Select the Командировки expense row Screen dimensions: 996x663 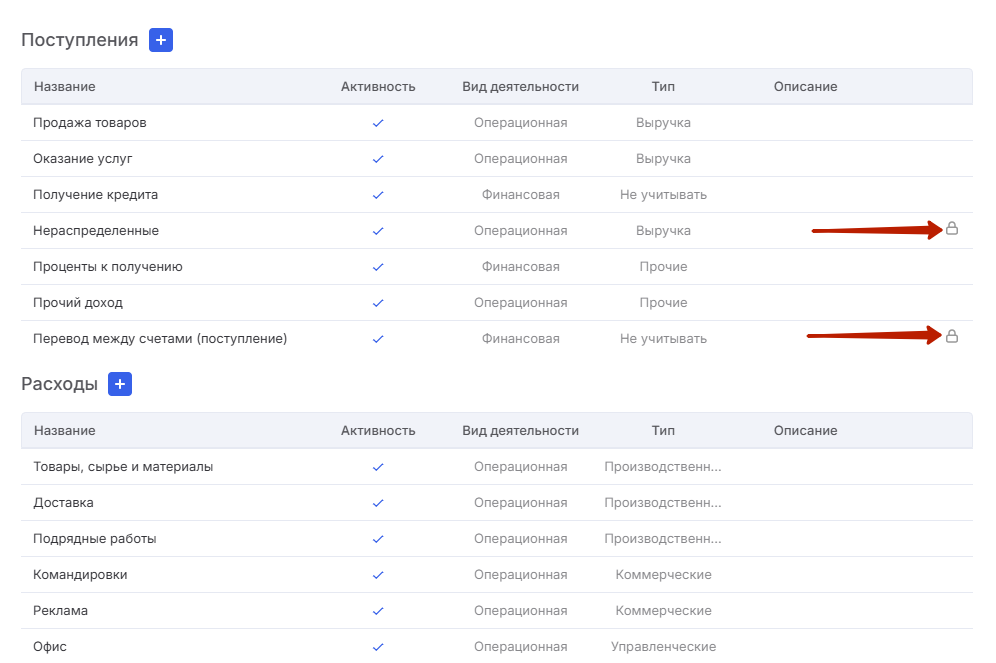pyautogui.click(x=497, y=575)
